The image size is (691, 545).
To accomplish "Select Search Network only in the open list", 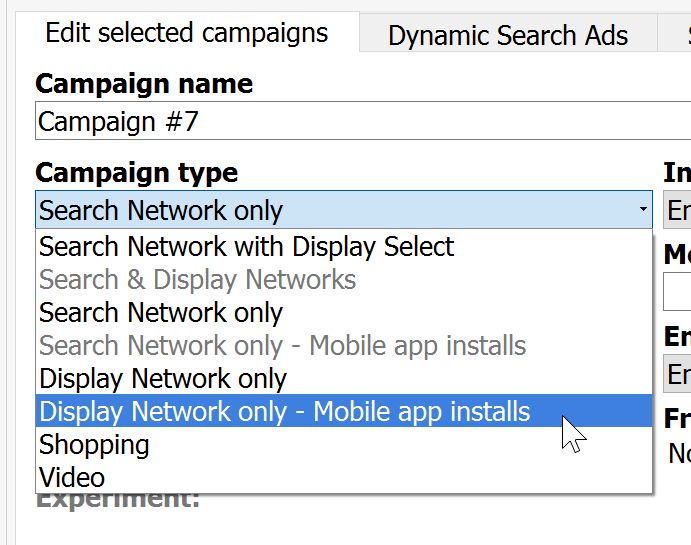I will pyautogui.click(x=160, y=313).
